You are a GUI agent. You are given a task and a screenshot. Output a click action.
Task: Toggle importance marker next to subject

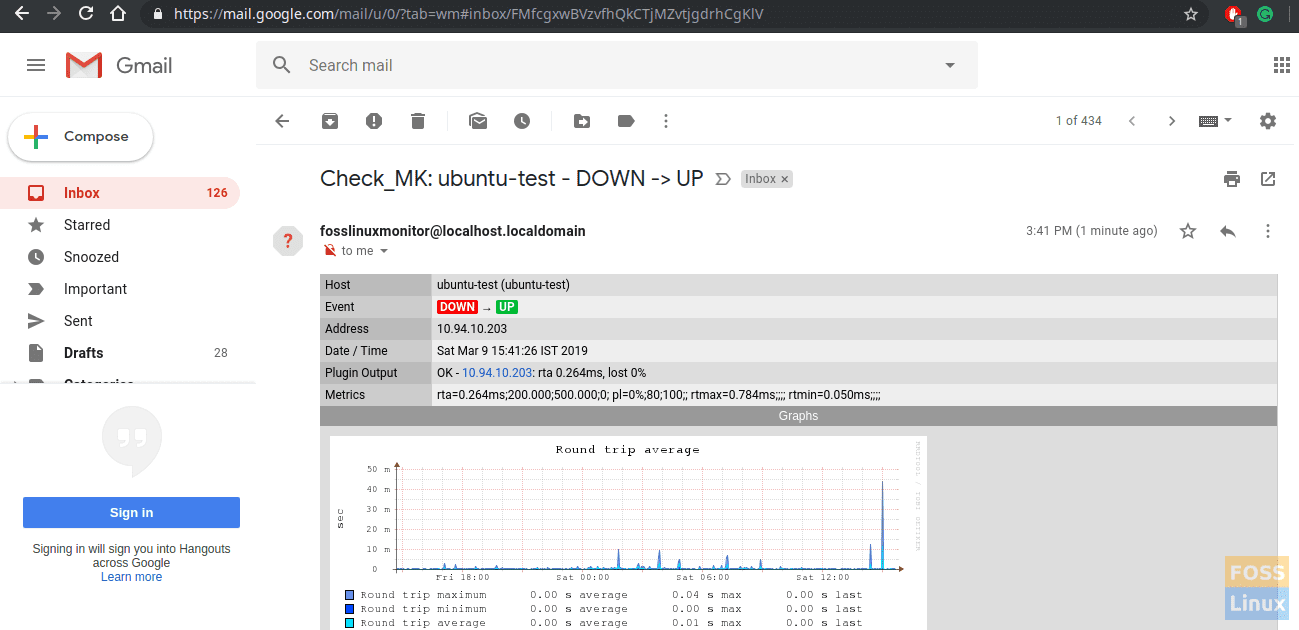coord(724,179)
